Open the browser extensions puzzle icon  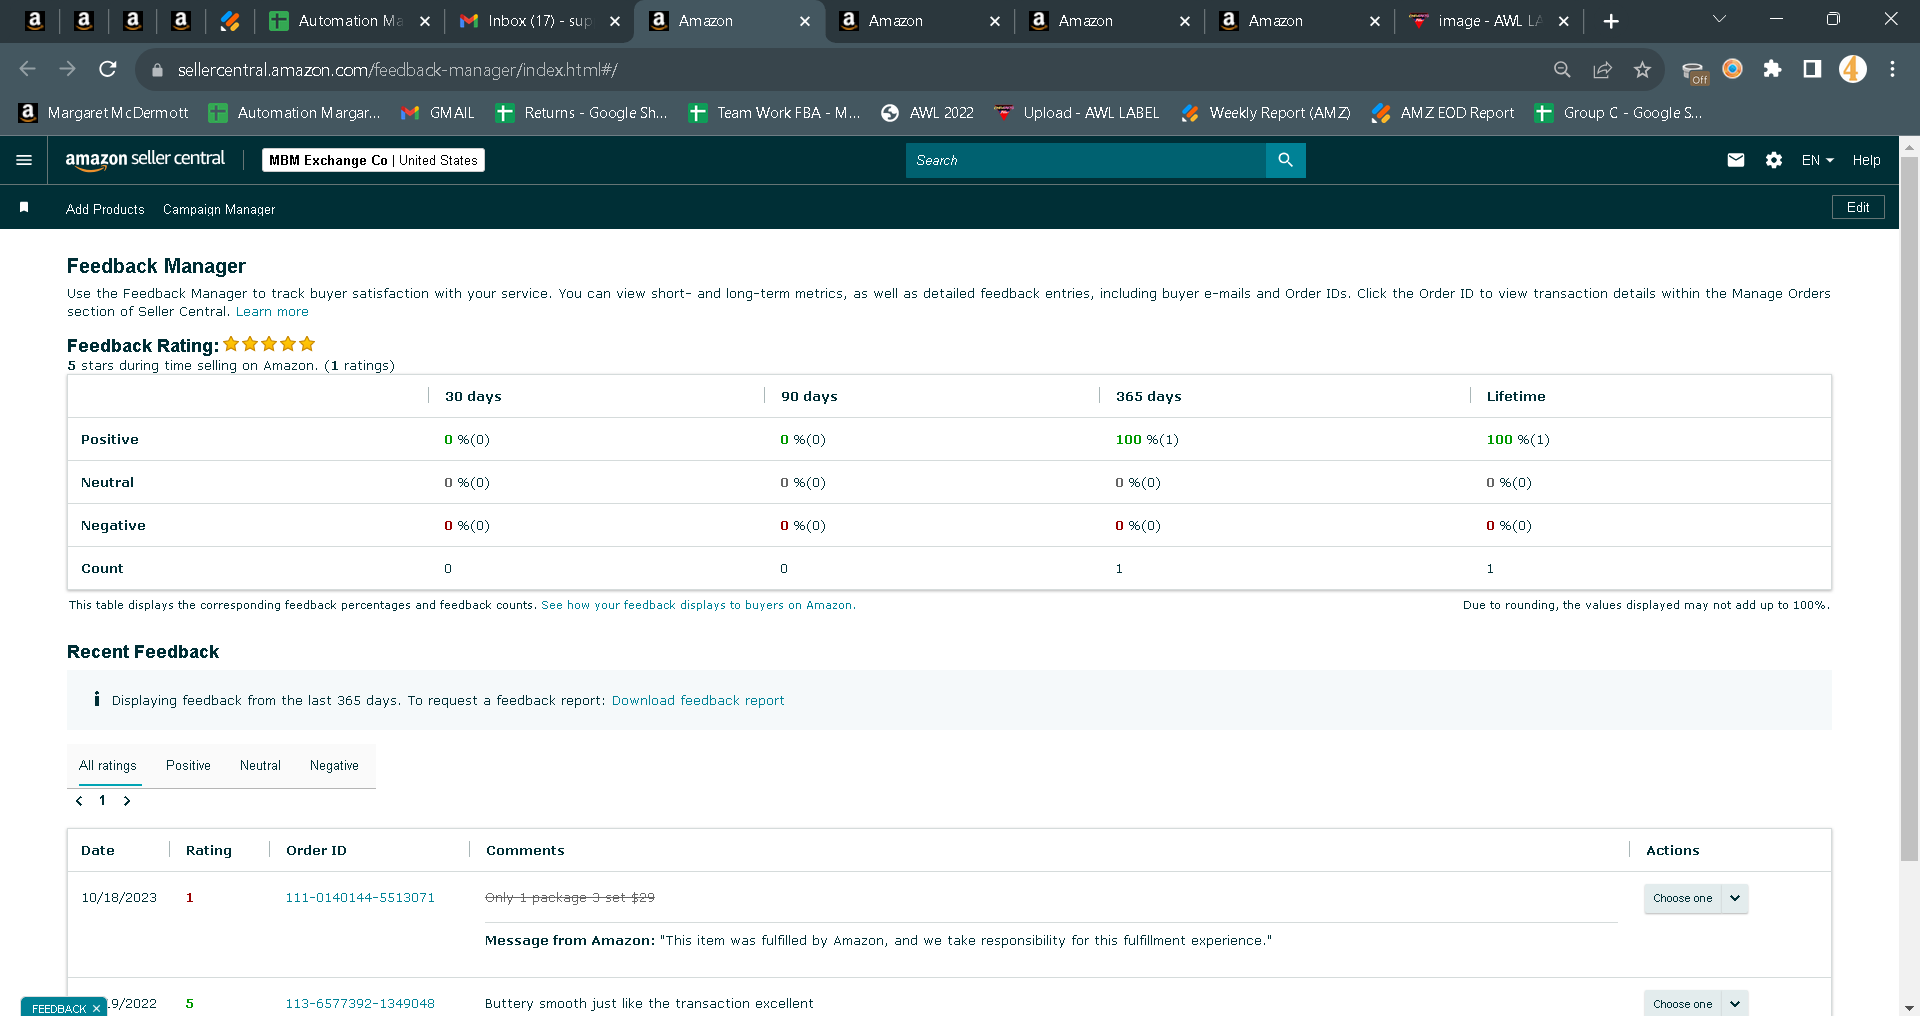click(1772, 69)
